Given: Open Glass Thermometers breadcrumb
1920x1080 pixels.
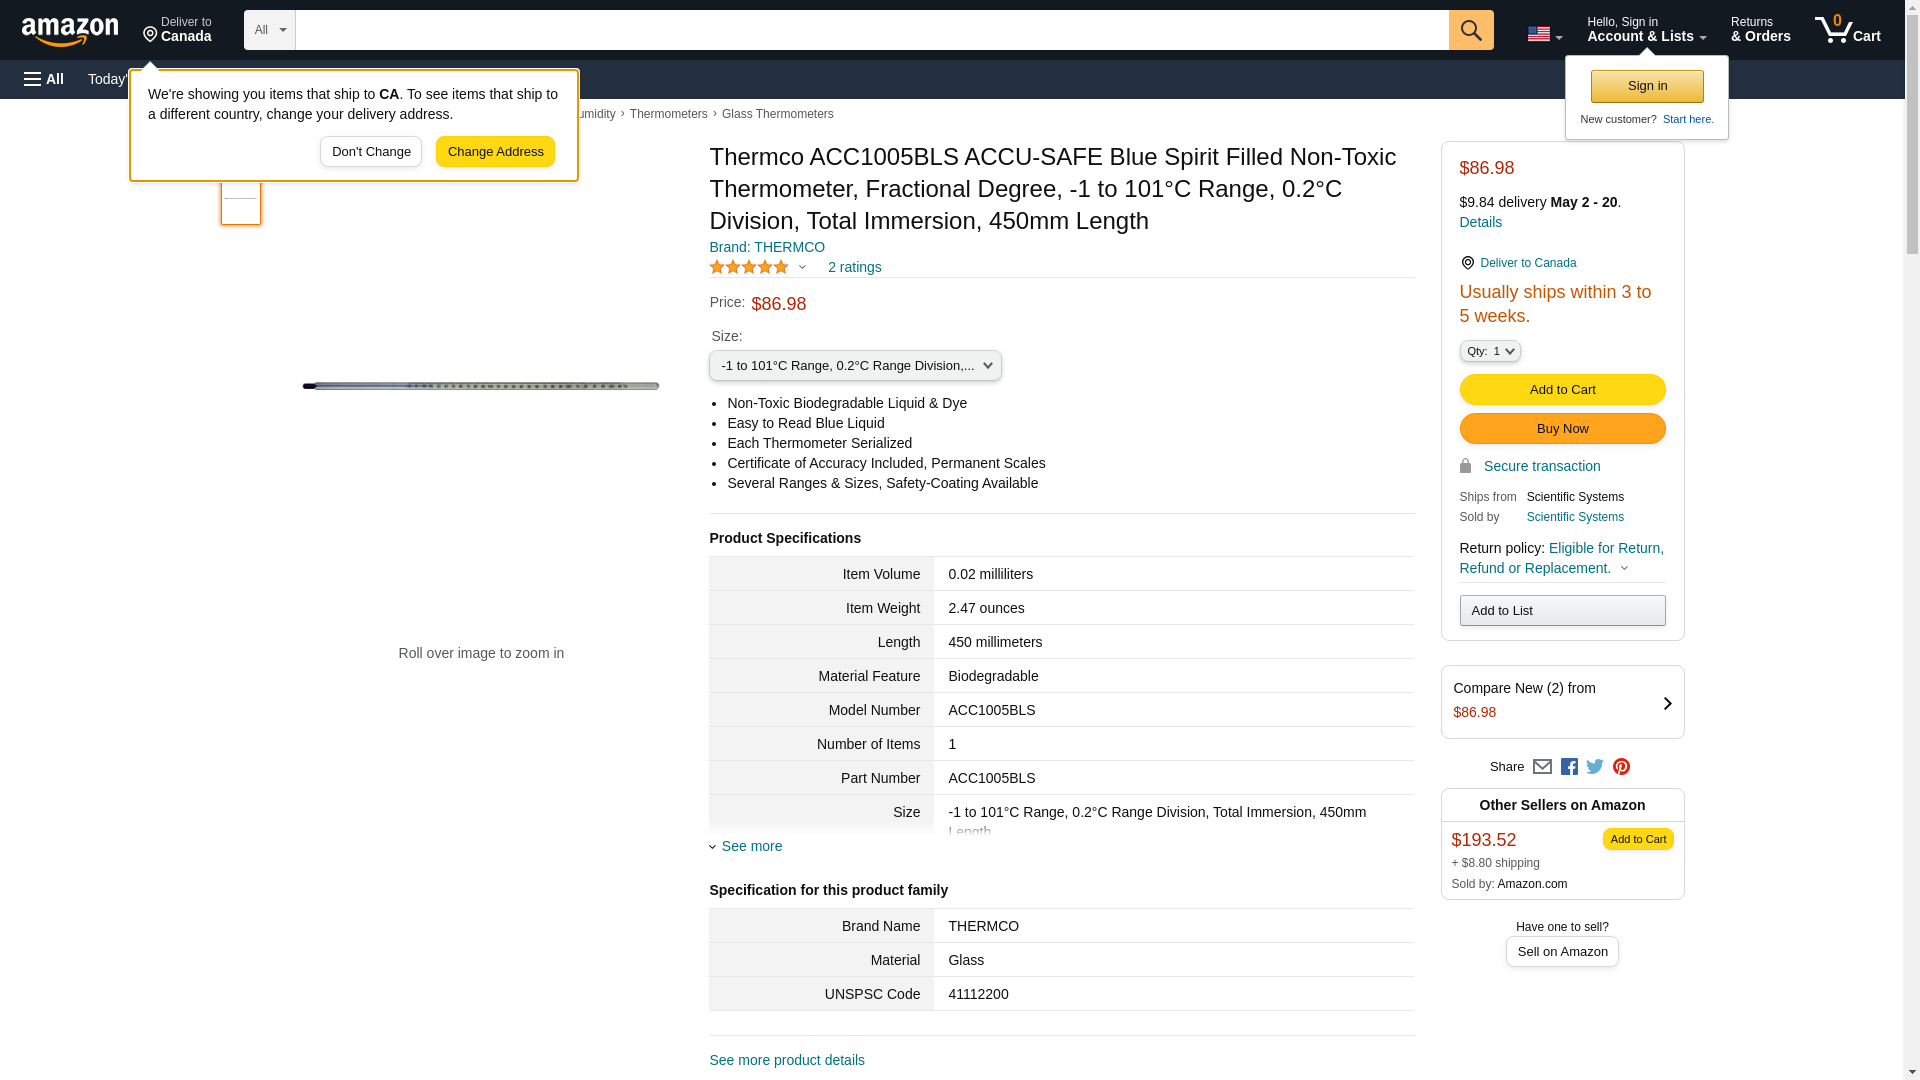Looking at the screenshot, I should pyautogui.click(x=777, y=114).
